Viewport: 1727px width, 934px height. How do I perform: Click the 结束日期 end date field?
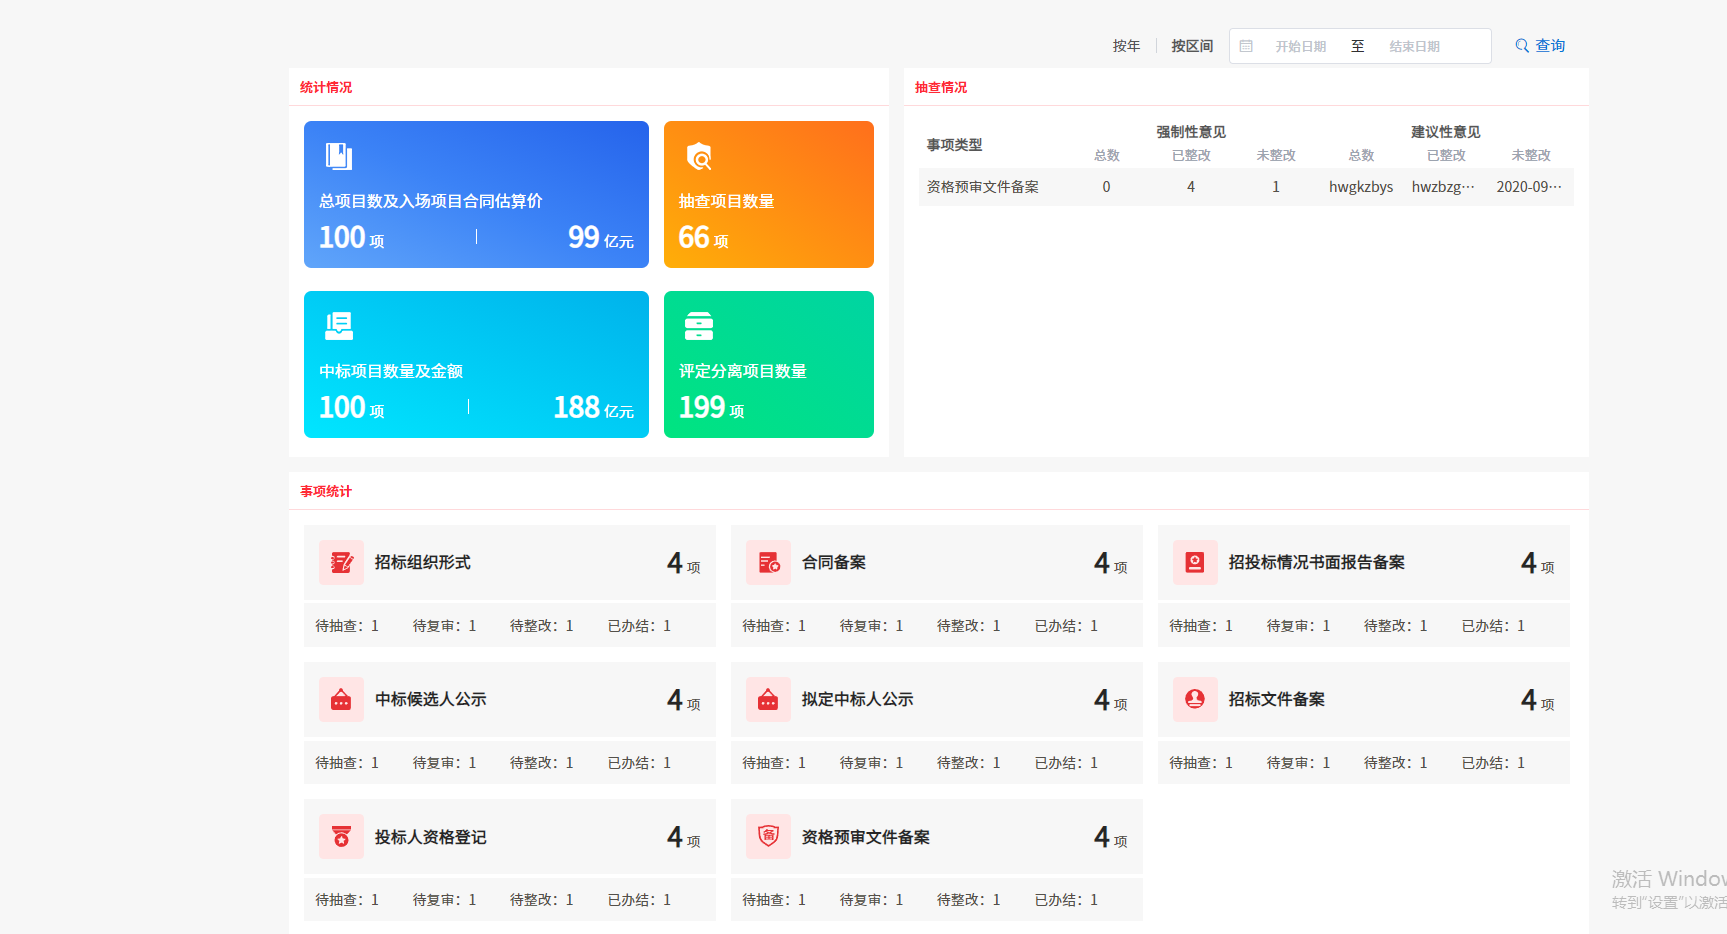point(1414,46)
